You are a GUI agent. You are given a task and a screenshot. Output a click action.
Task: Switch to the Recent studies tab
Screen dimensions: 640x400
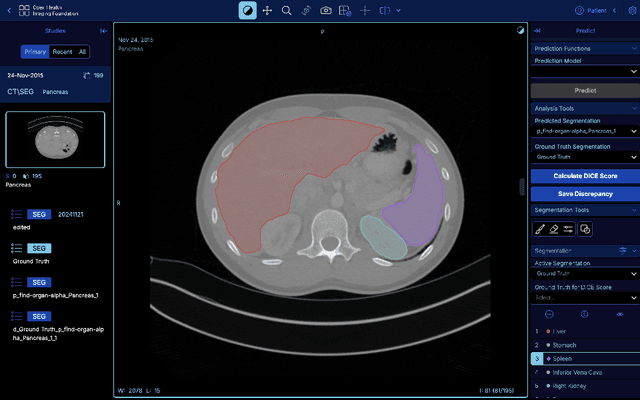tap(62, 52)
